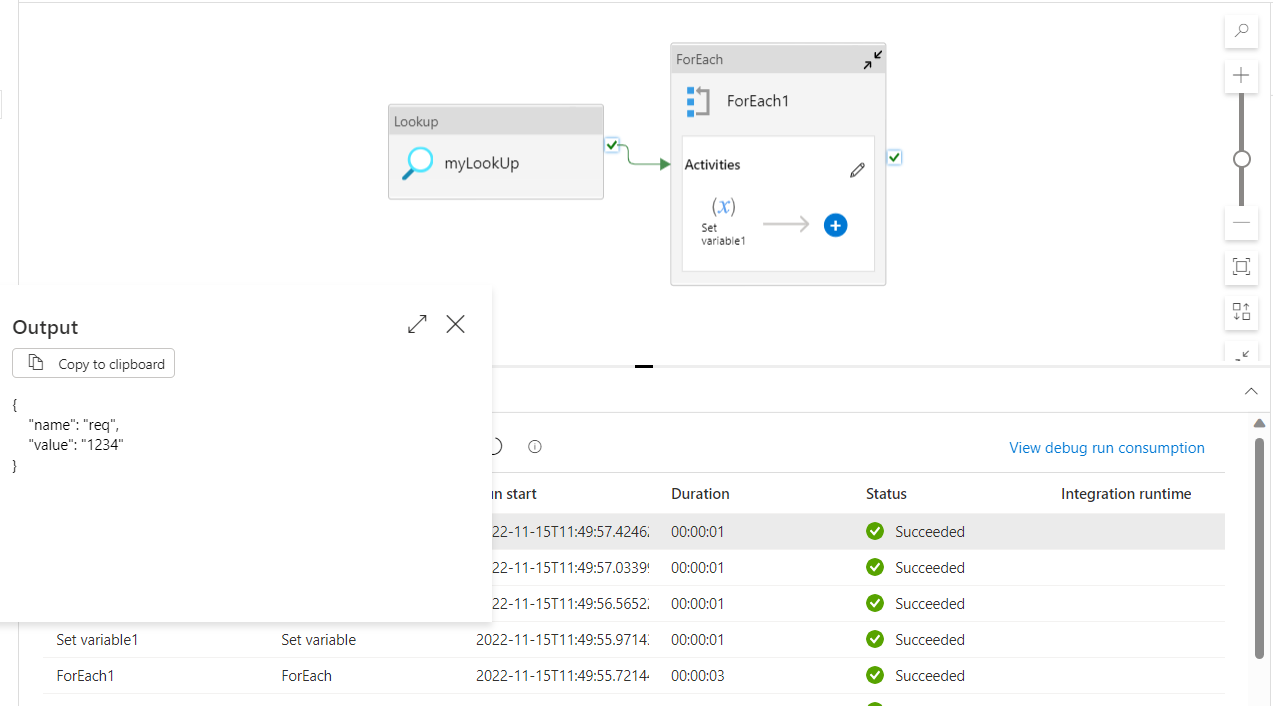
Task: Click the pane resize handle bar
Action: pyautogui.click(x=644, y=367)
